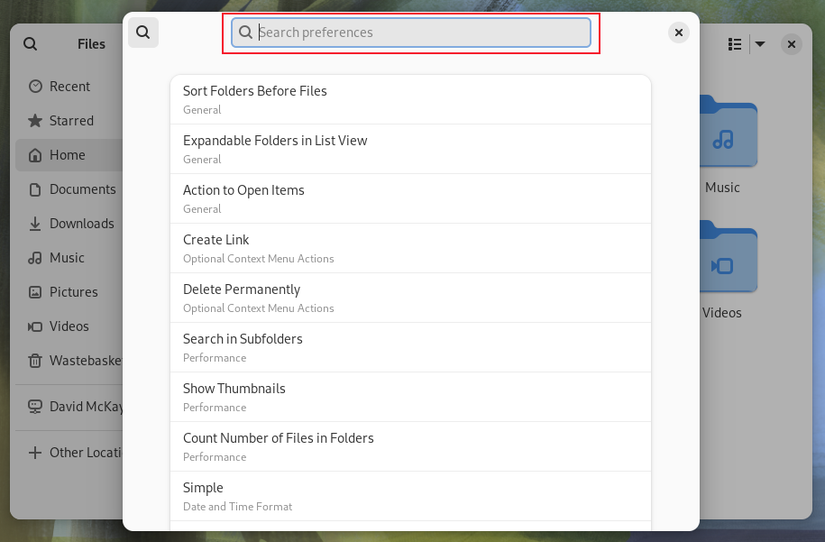Open Downloads in Files sidebar
The height and width of the screenshot is (542, 825).
pos(69,223)
